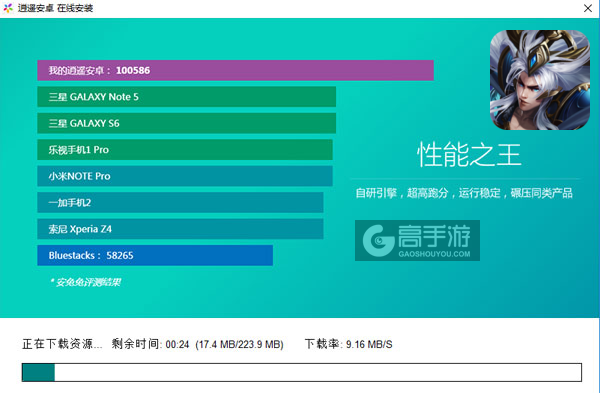Click the 下载率: 9.16 MB/S speed text
This screenshot has width=600, height=393.
pos(349,344)
